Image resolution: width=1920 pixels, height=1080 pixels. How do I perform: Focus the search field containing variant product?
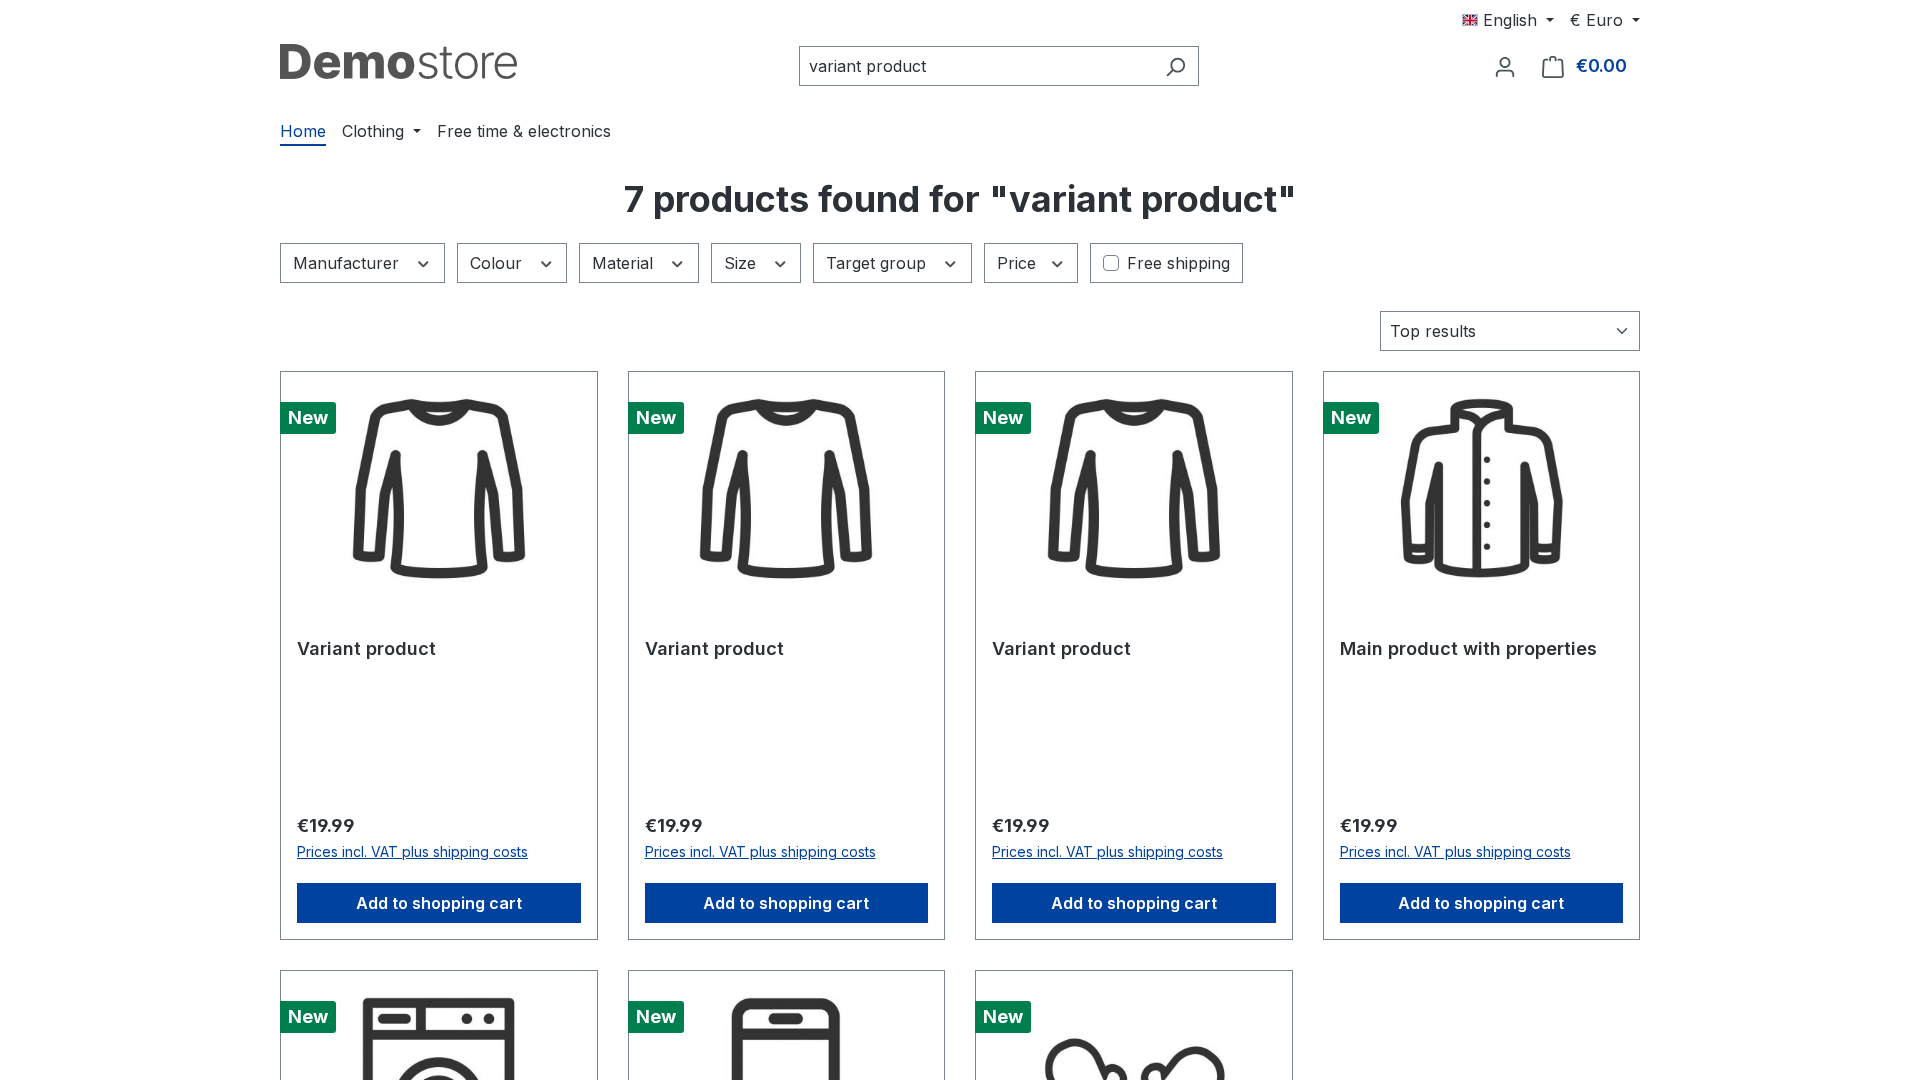980,66
